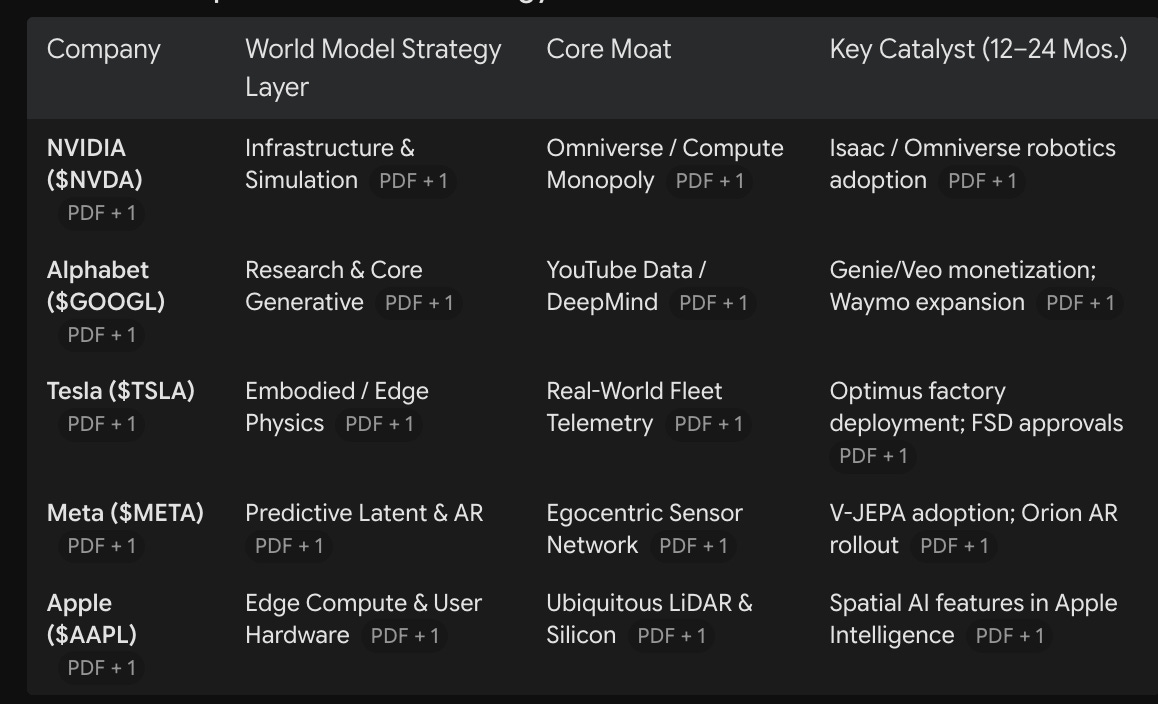Open the PDF + 1 chip under Meta ($META)

click(101, 546)
